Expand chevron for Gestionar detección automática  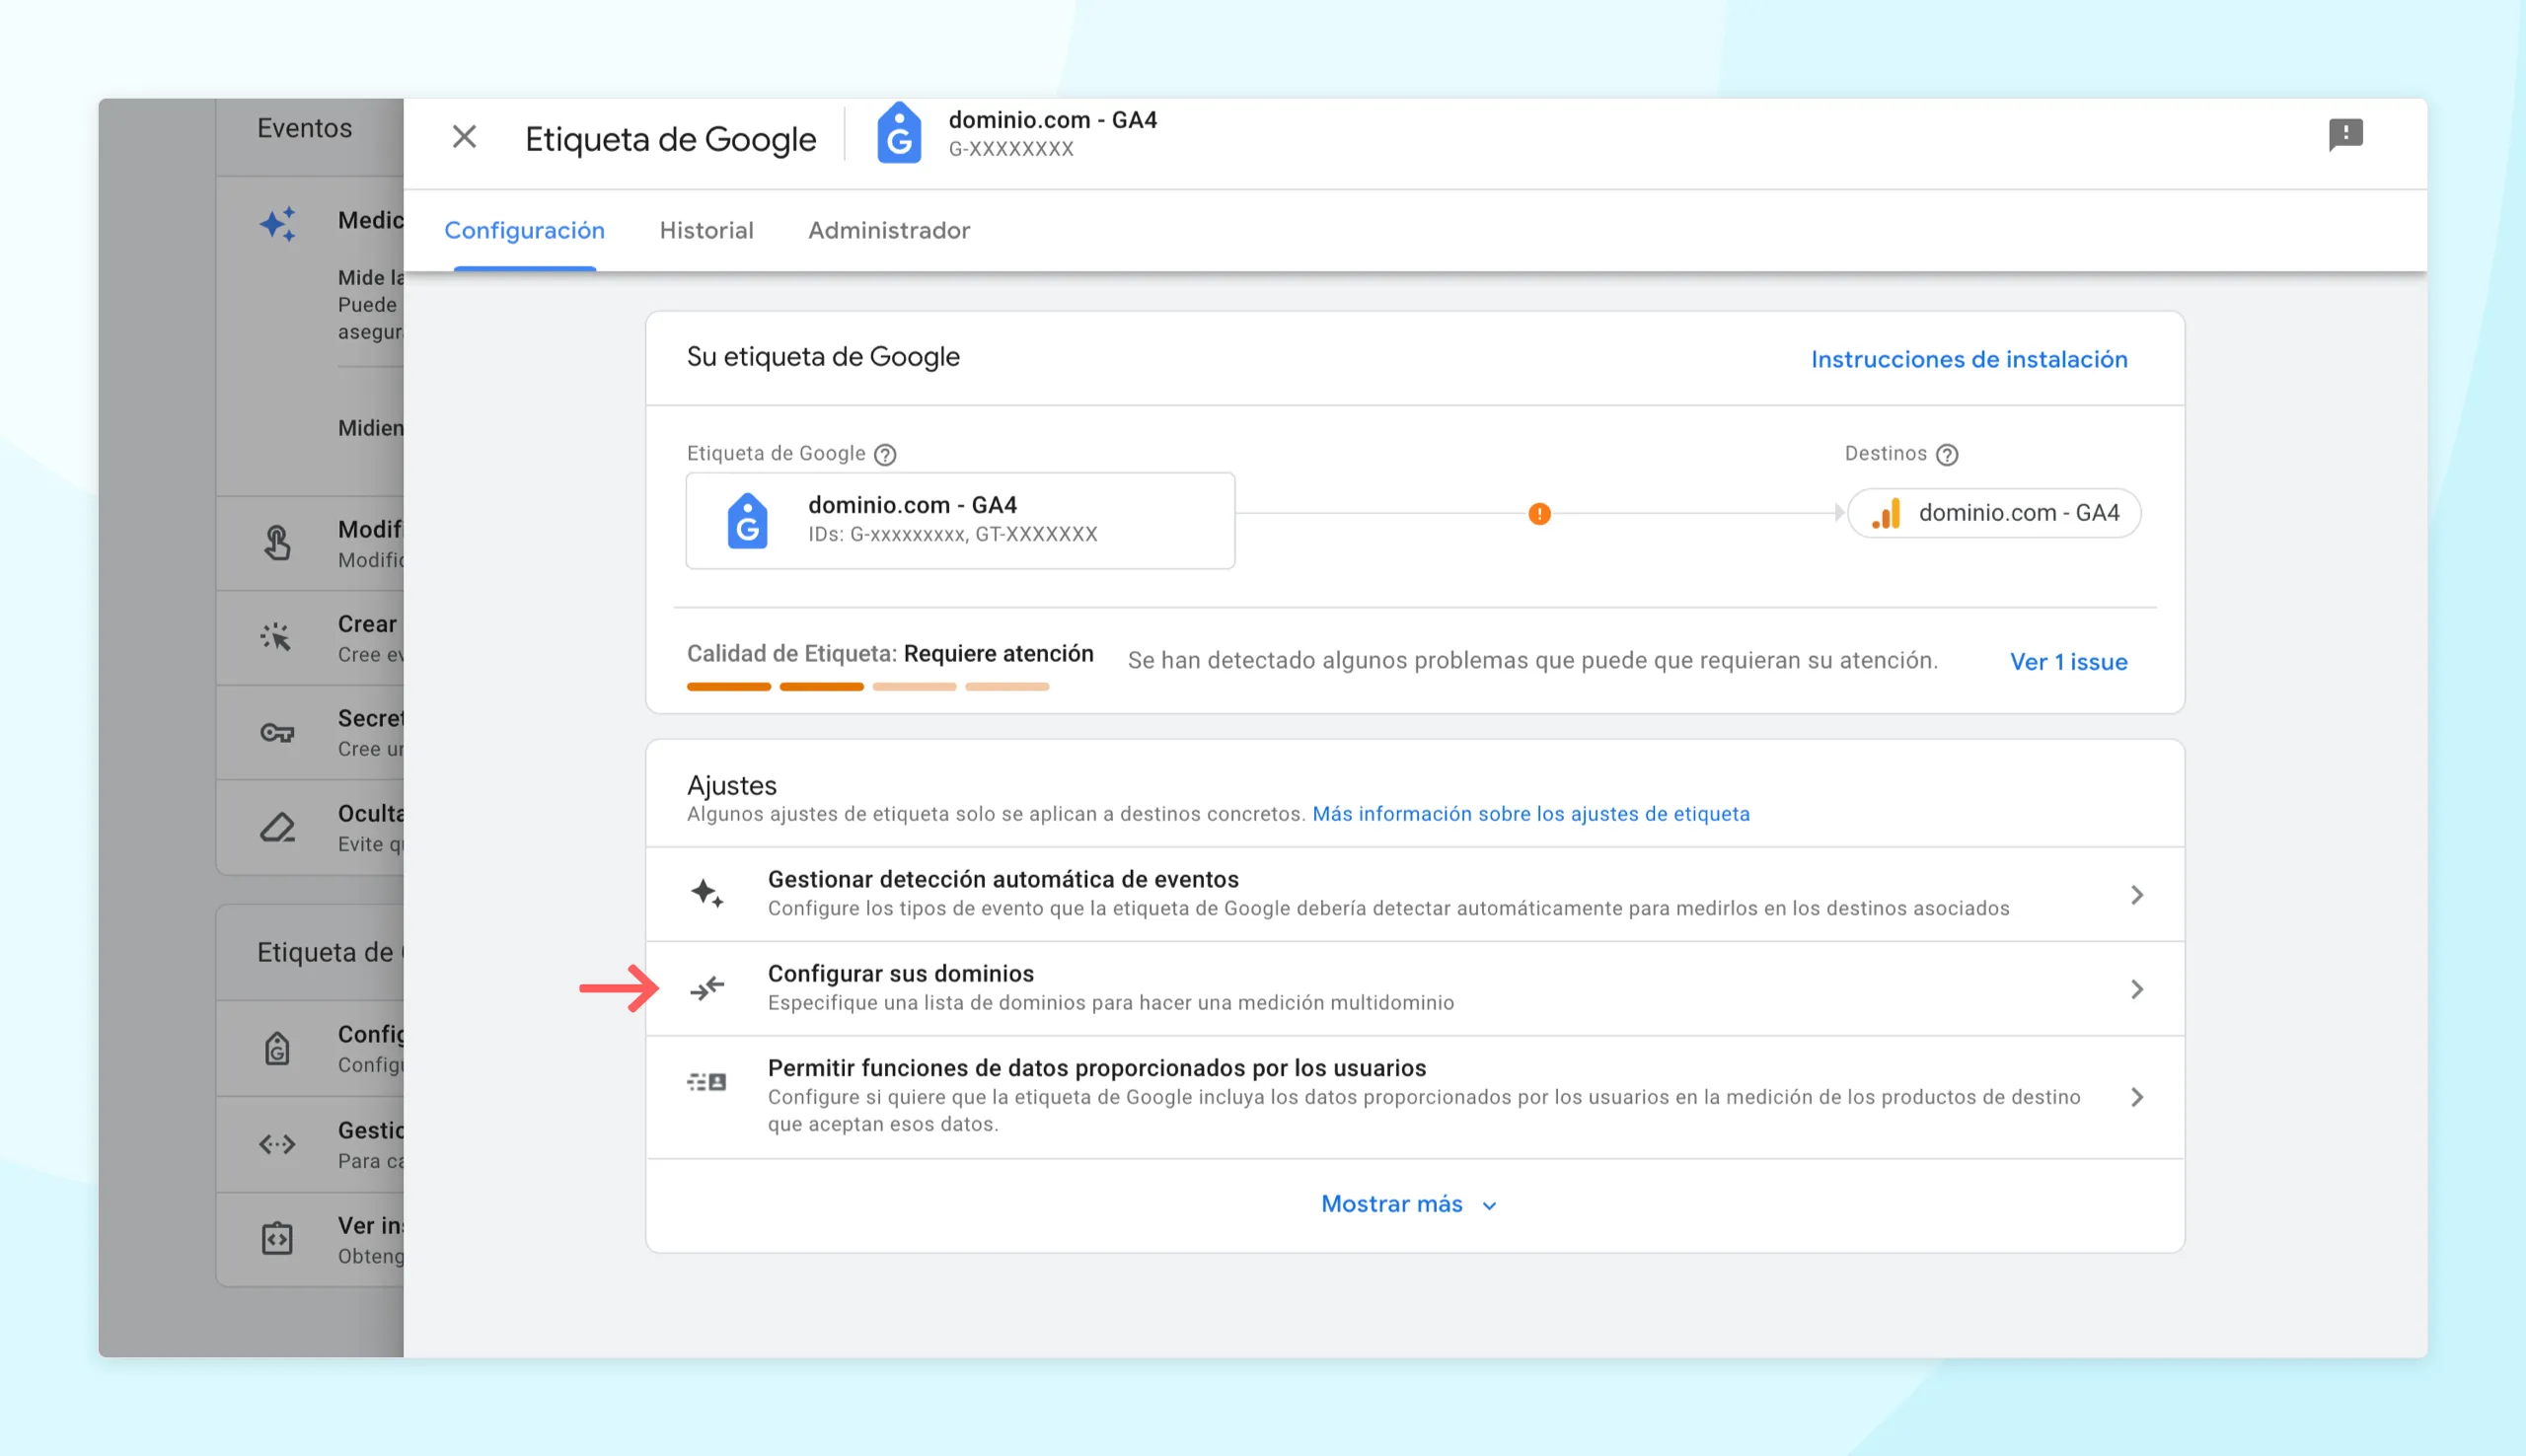click(2137, 895)
